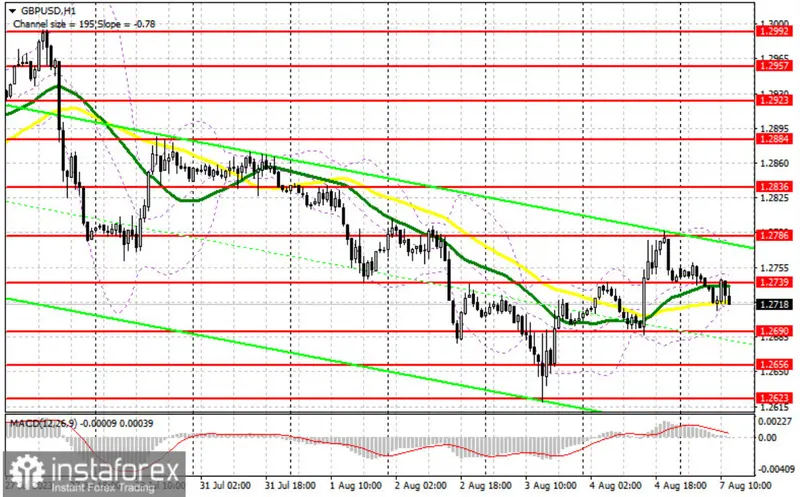Click the MACD scale value -0.00409
The width and height of the screenshot is (800, 497).
click(x=776, y=469)
